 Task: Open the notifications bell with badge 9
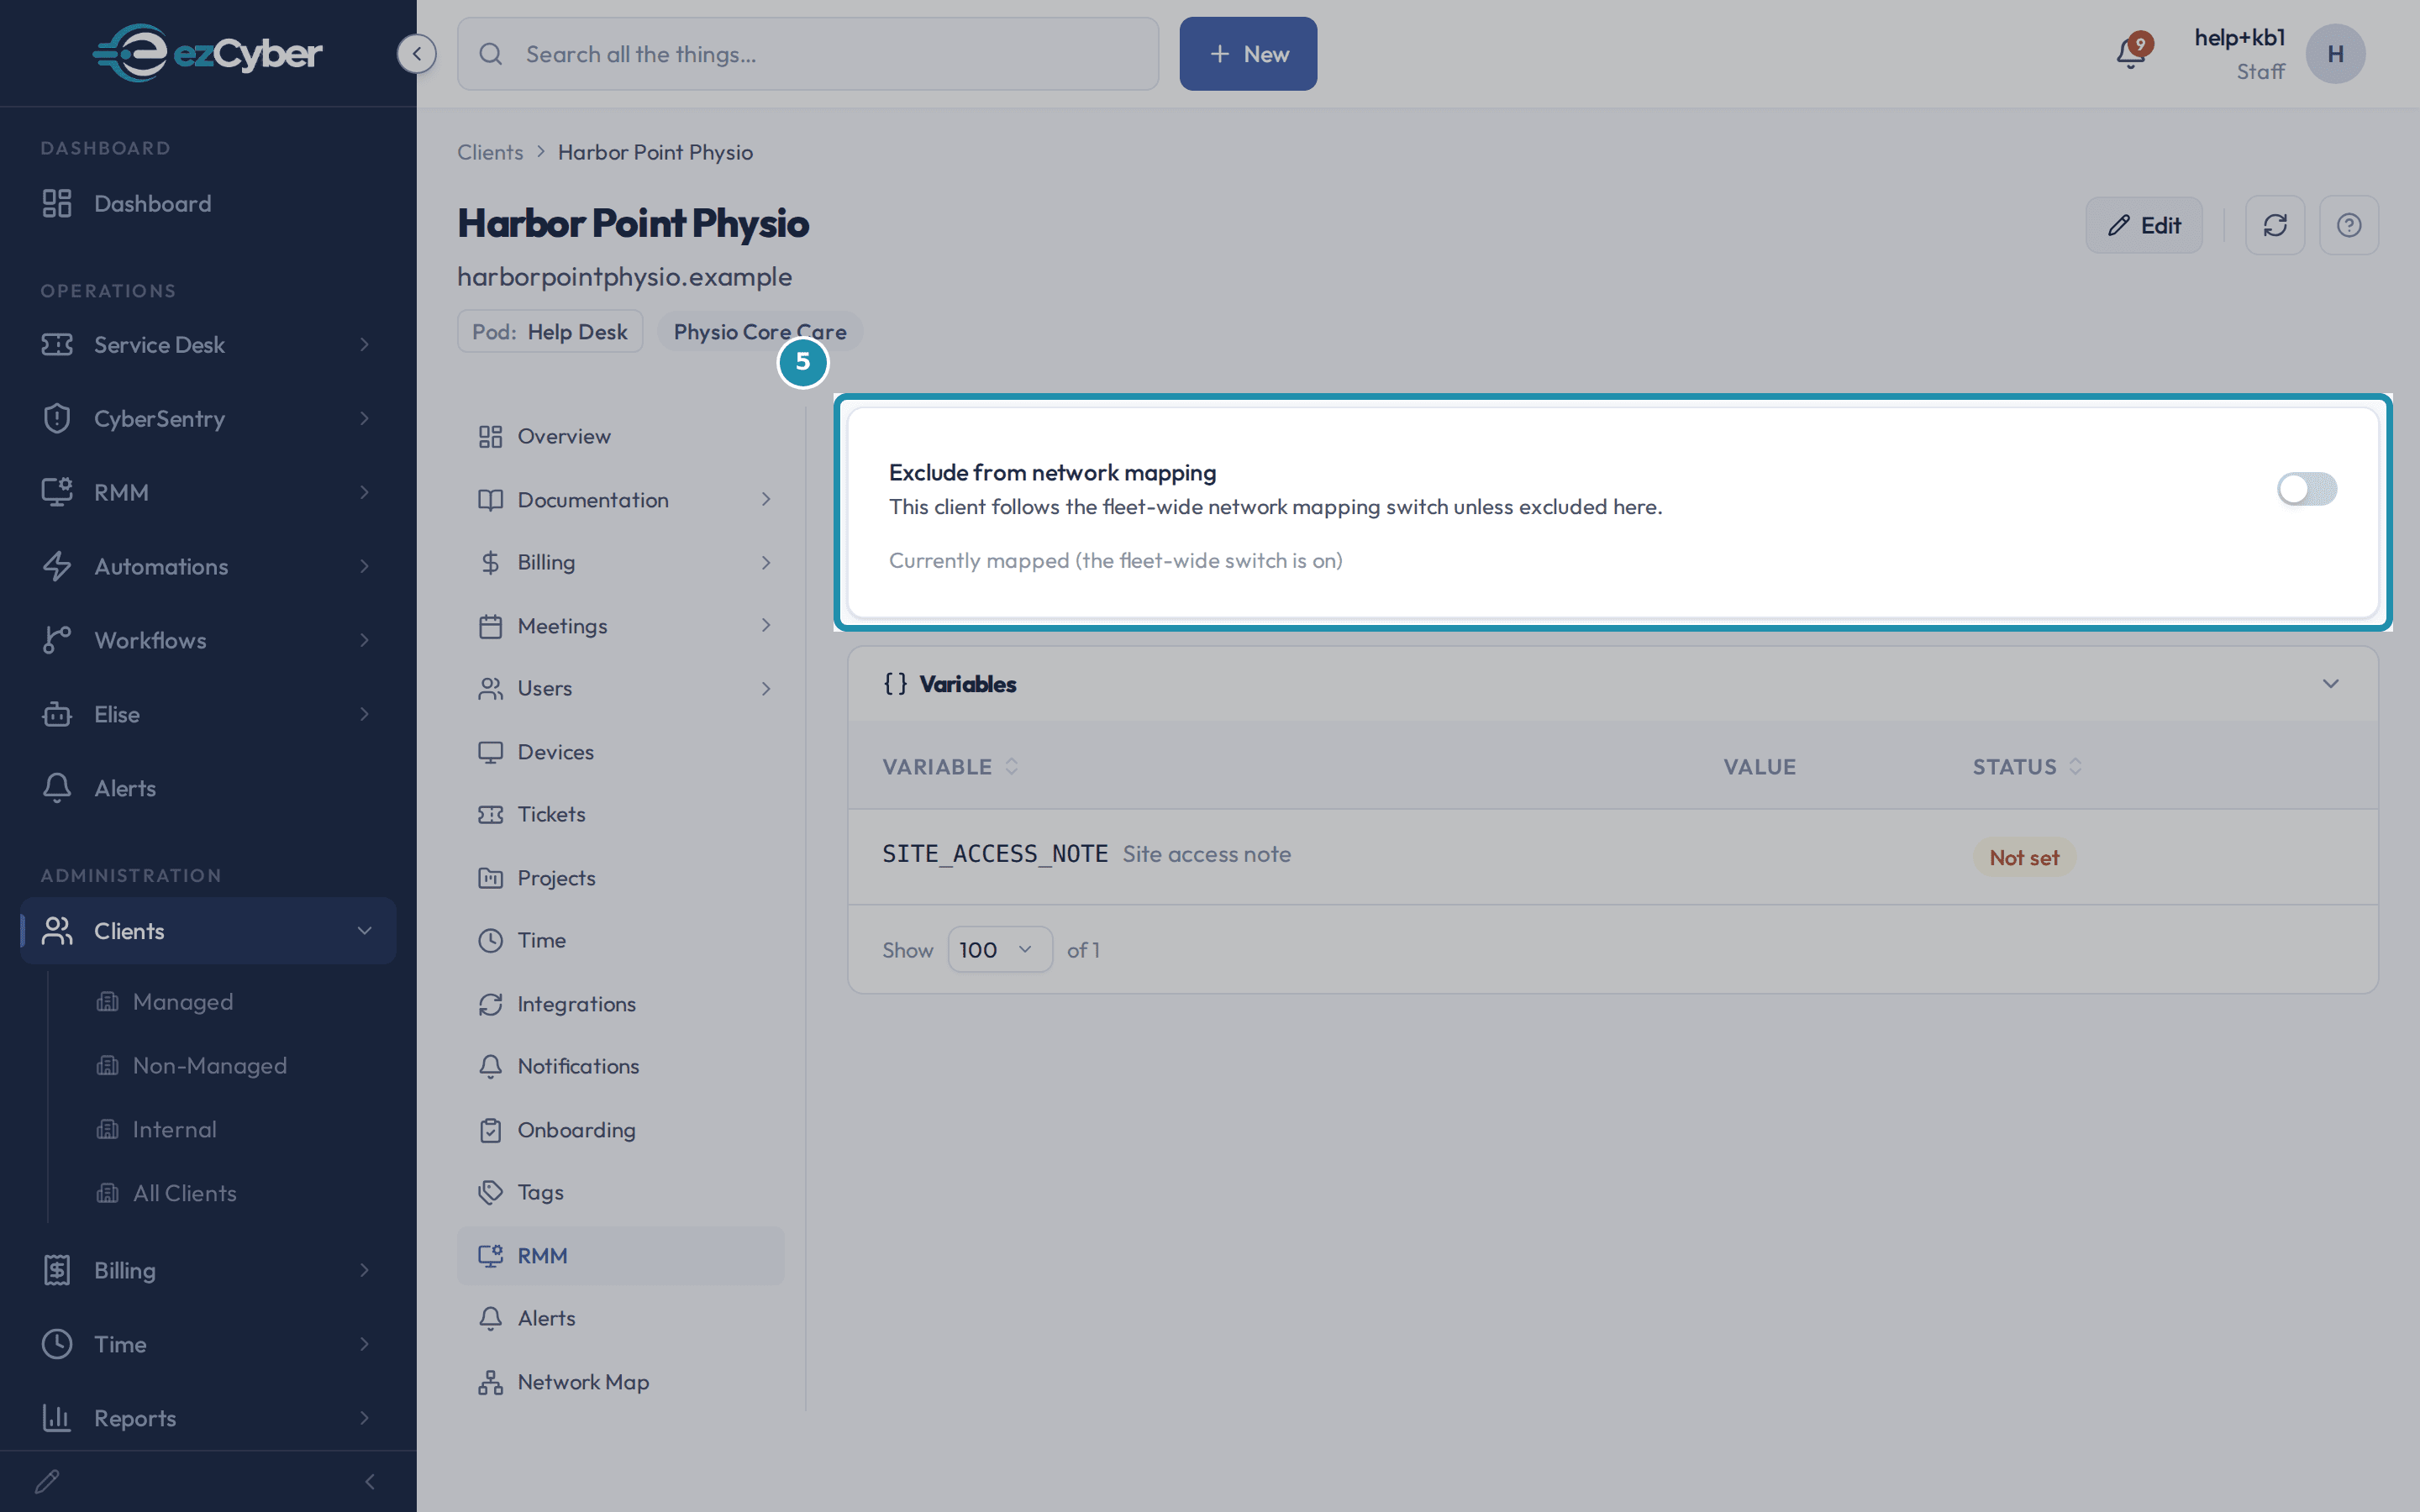(2131, 53)
